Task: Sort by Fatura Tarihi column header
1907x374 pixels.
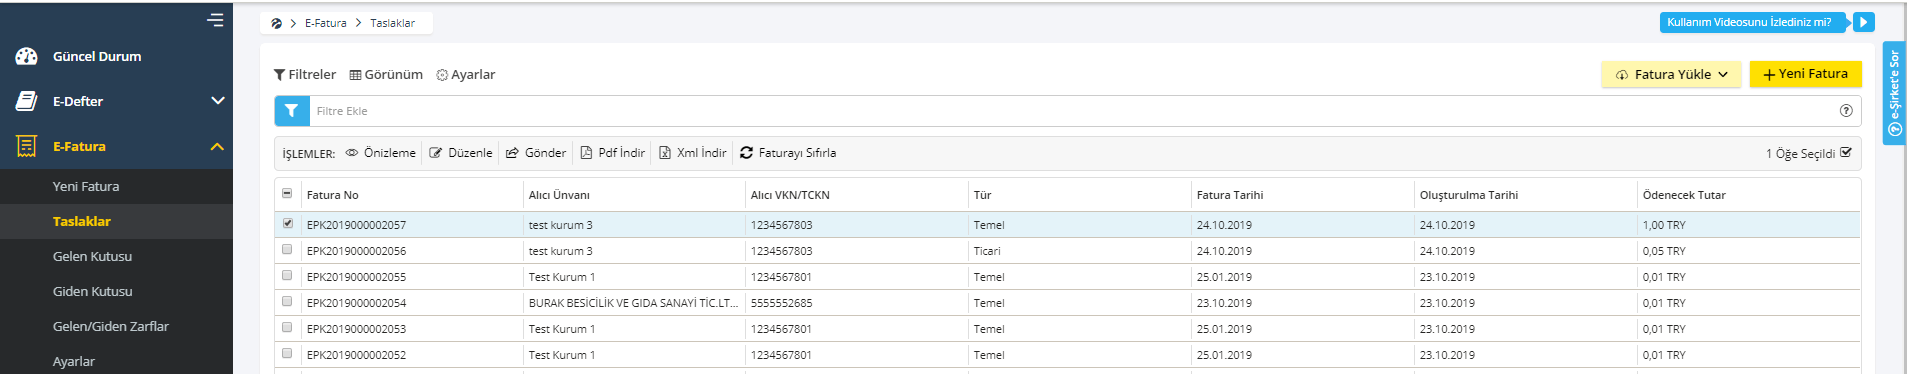Action: coord(1230,195)
